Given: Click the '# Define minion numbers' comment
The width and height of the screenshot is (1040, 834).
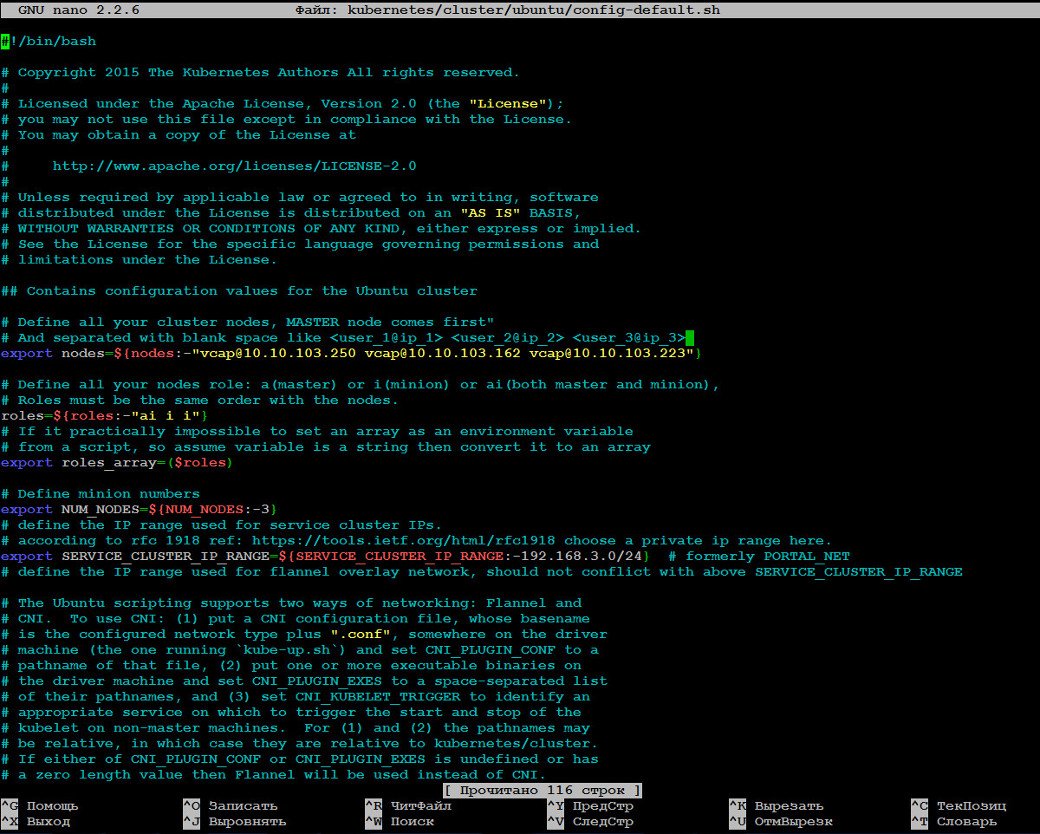Looking at the screenshot, I should coord(100,494).
